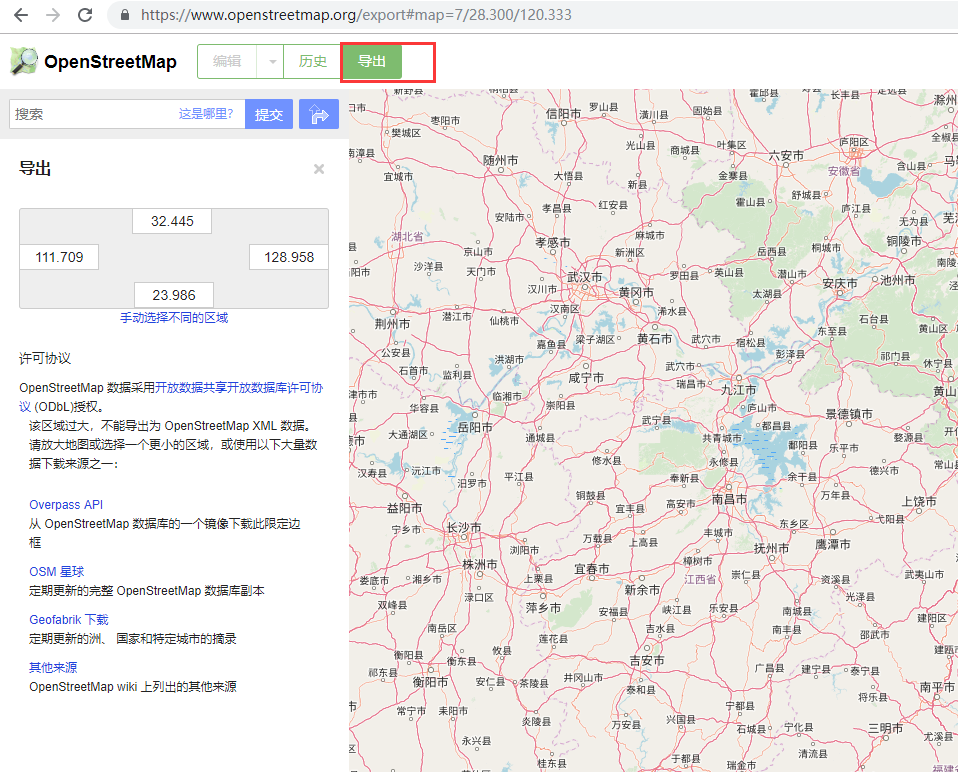Click 手动选择不同的区域 link
958x772 pixels.
[x=174, y=318]
